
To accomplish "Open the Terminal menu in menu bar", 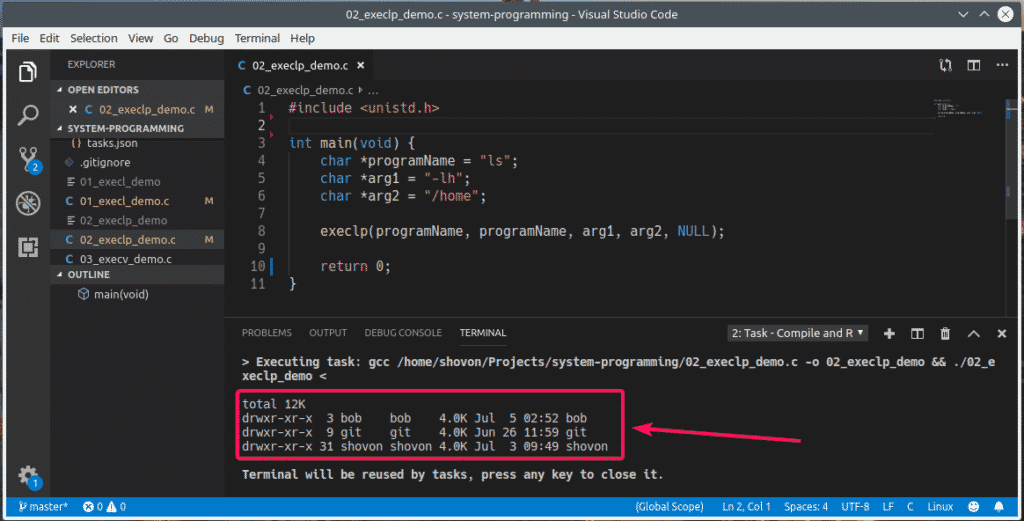I will point(257,38).
